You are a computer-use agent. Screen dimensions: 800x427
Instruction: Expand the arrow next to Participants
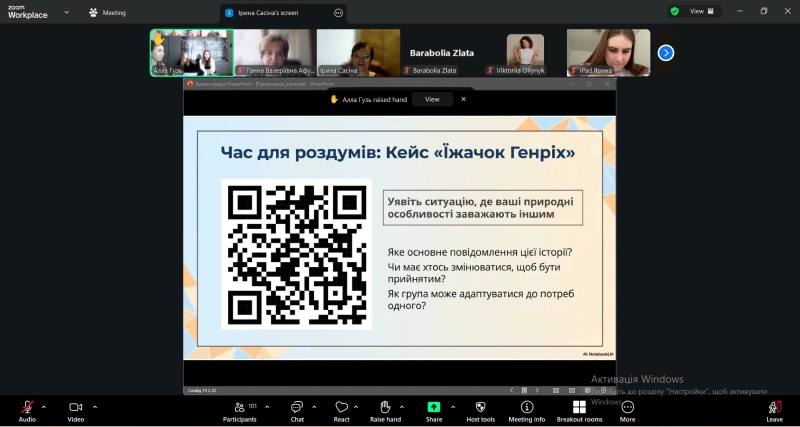coord(267,407)
